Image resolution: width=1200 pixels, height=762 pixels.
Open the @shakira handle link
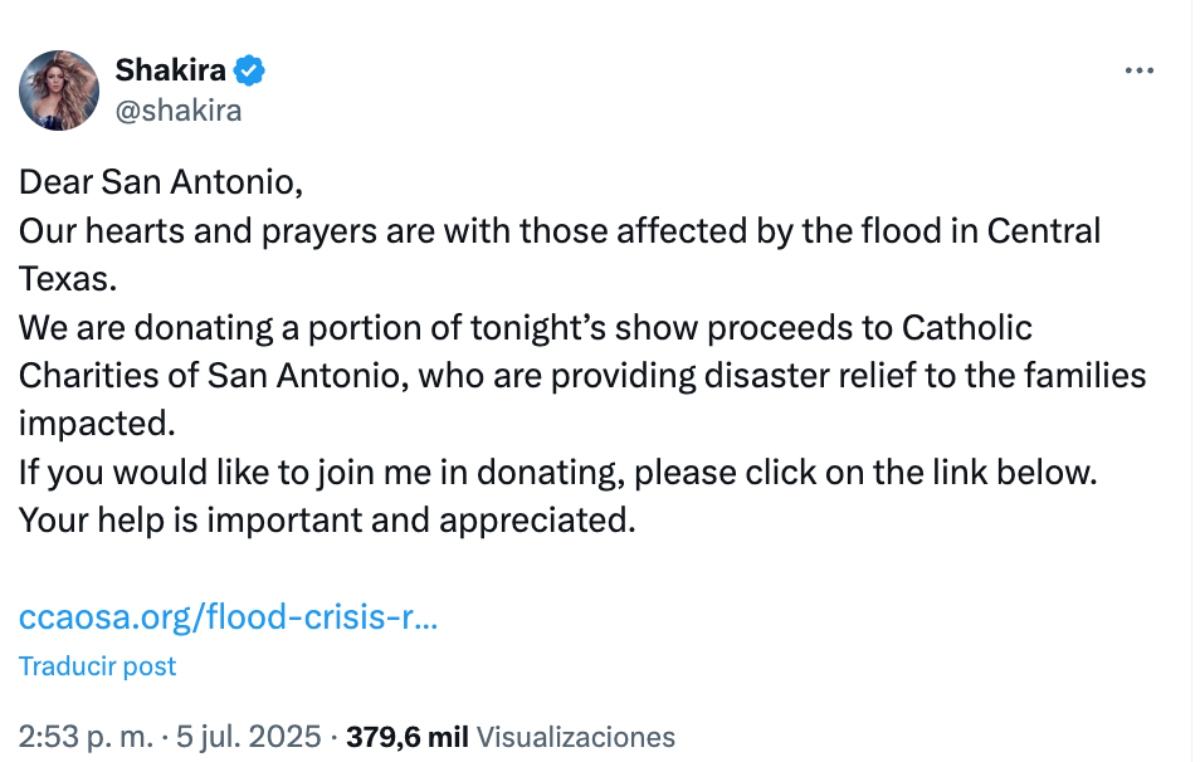pyautogui.click(x=178, y=111)
